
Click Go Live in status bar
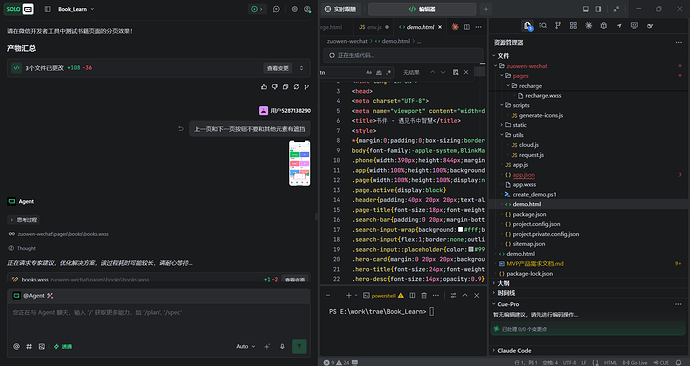pos(635,362)
